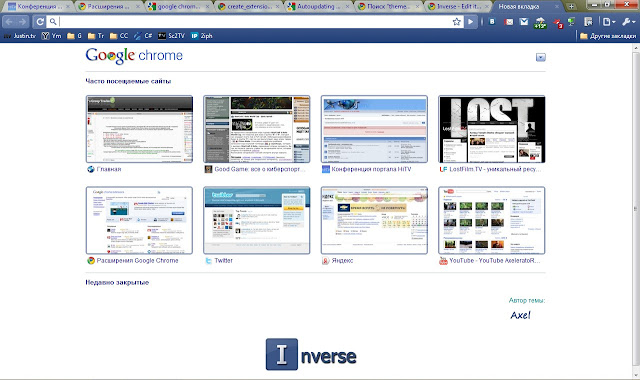Open the Ym bookmark

[x=51, y=36]
